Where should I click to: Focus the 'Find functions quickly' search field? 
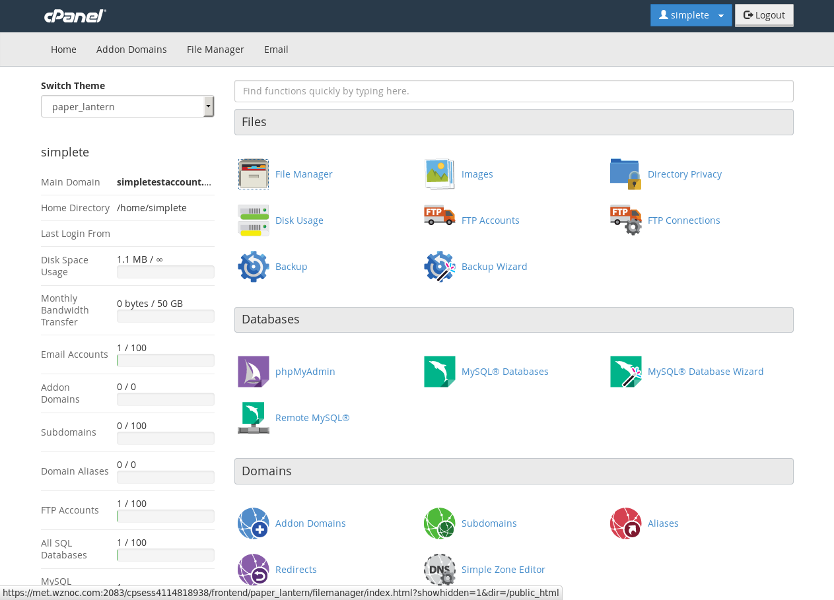[514, 91]
